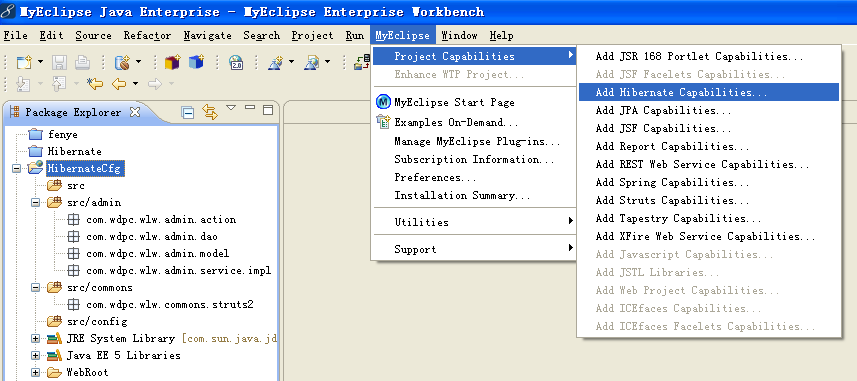Click the second cone with globe icon

pyautogui.click(x=312, y=62)
